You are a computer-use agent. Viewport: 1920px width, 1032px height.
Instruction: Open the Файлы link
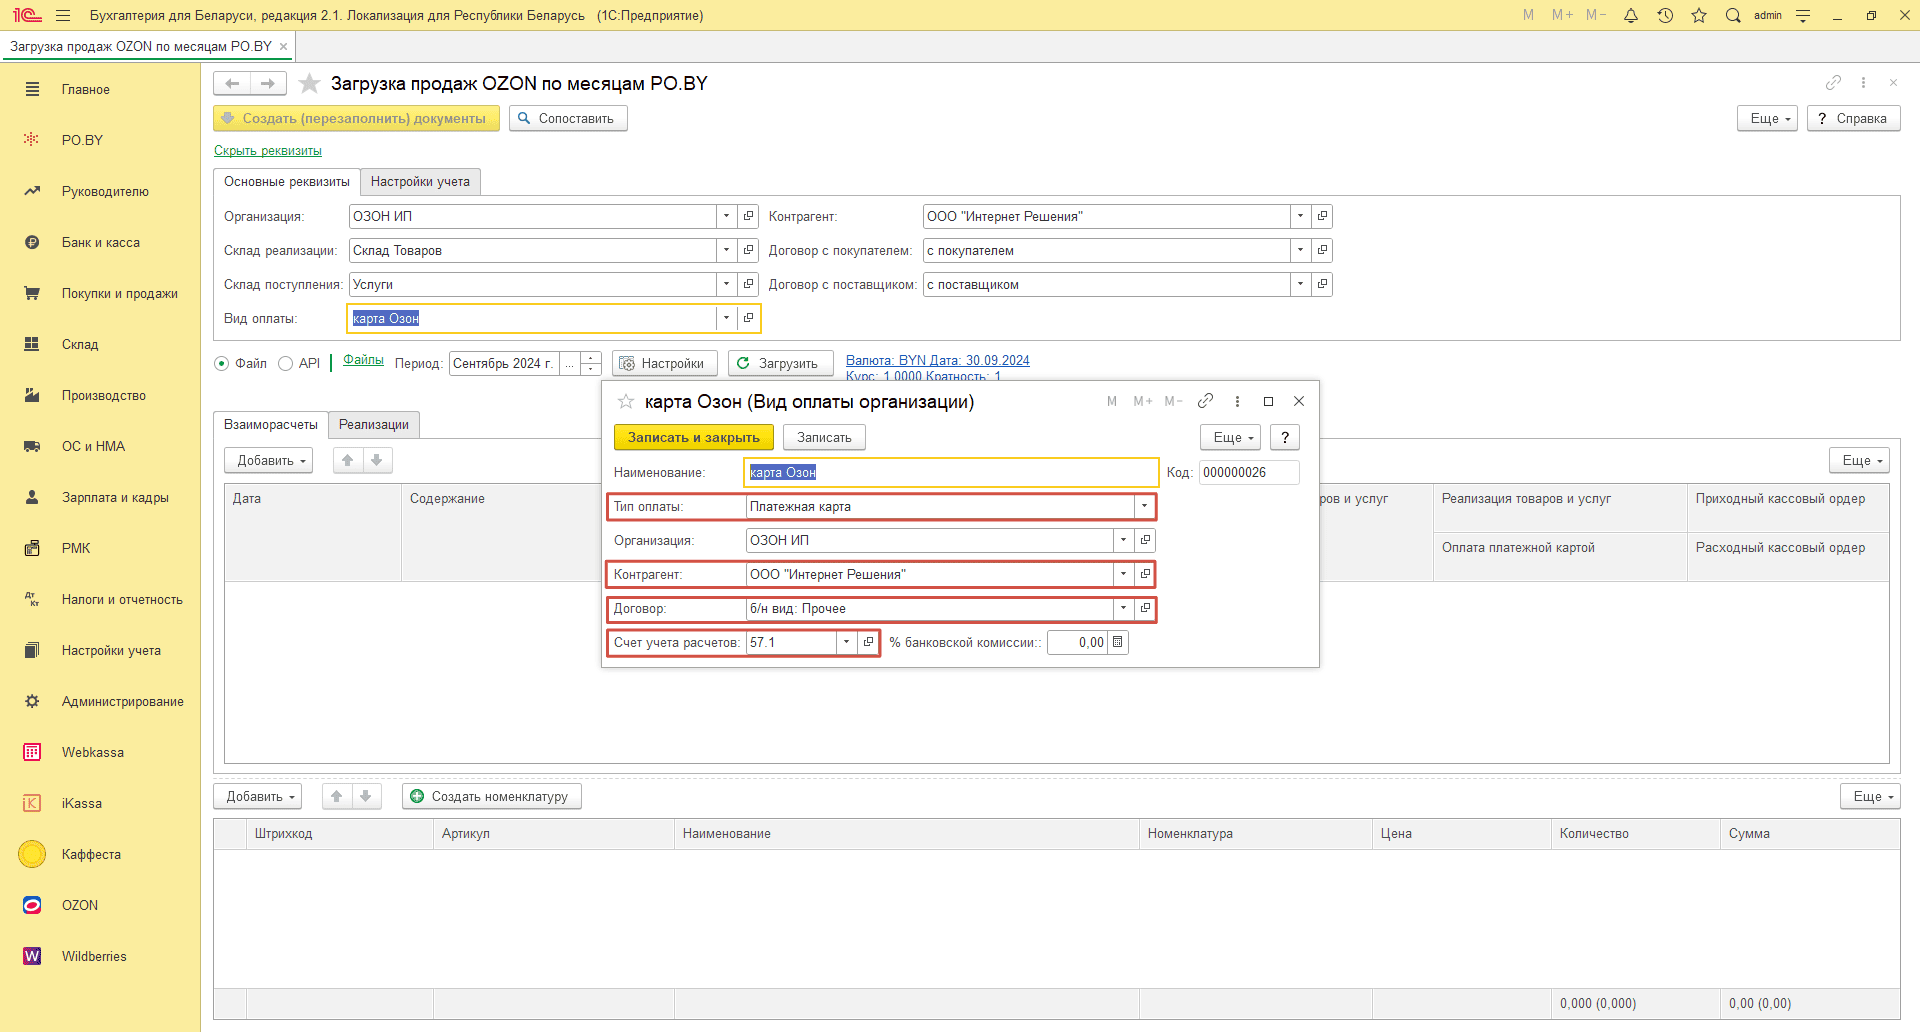click(x=363, y=360)
